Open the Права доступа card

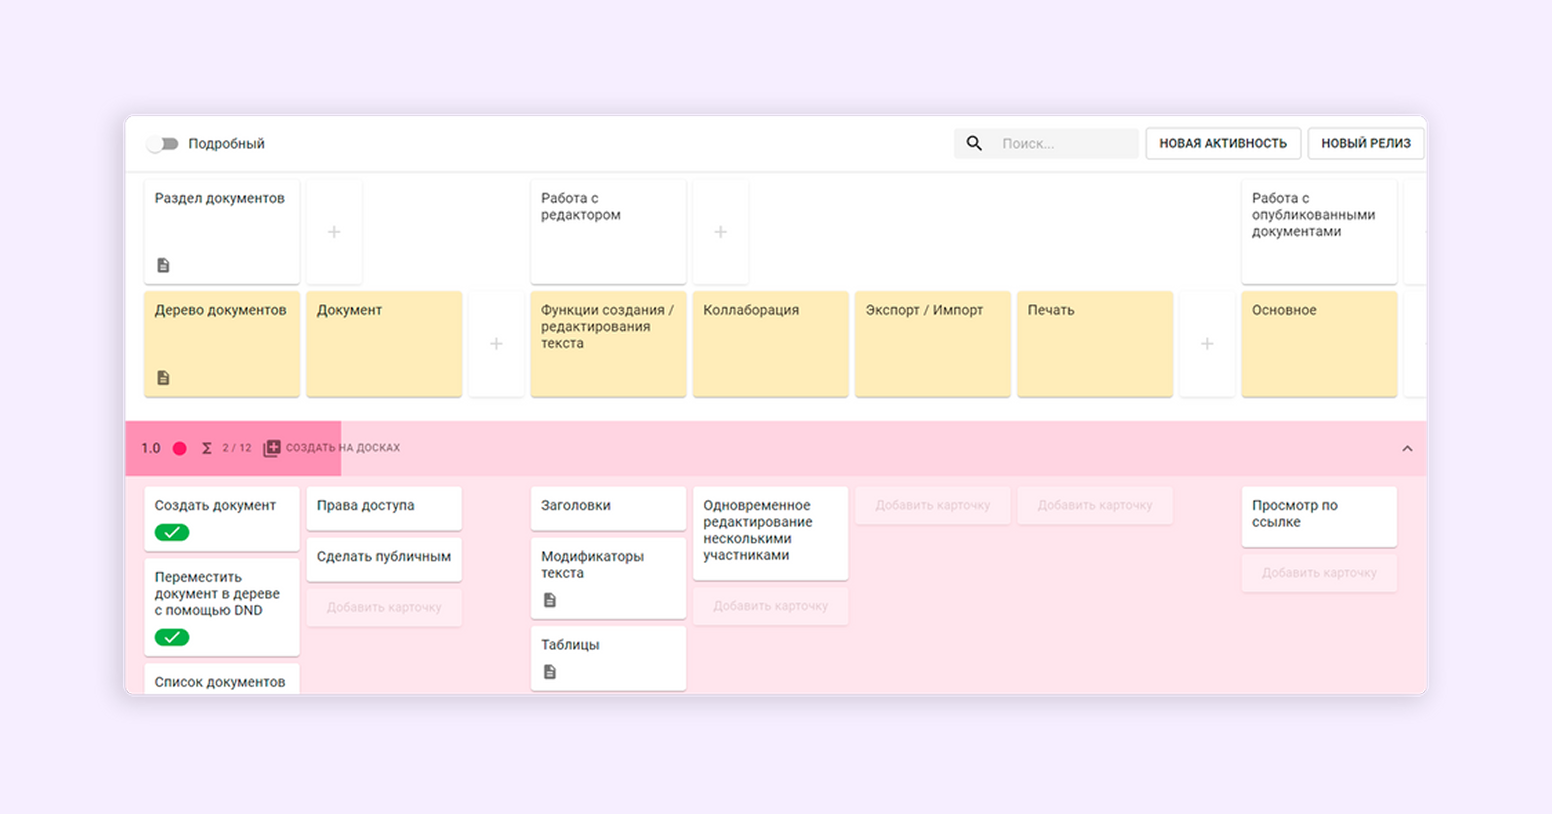click(384, 508)
